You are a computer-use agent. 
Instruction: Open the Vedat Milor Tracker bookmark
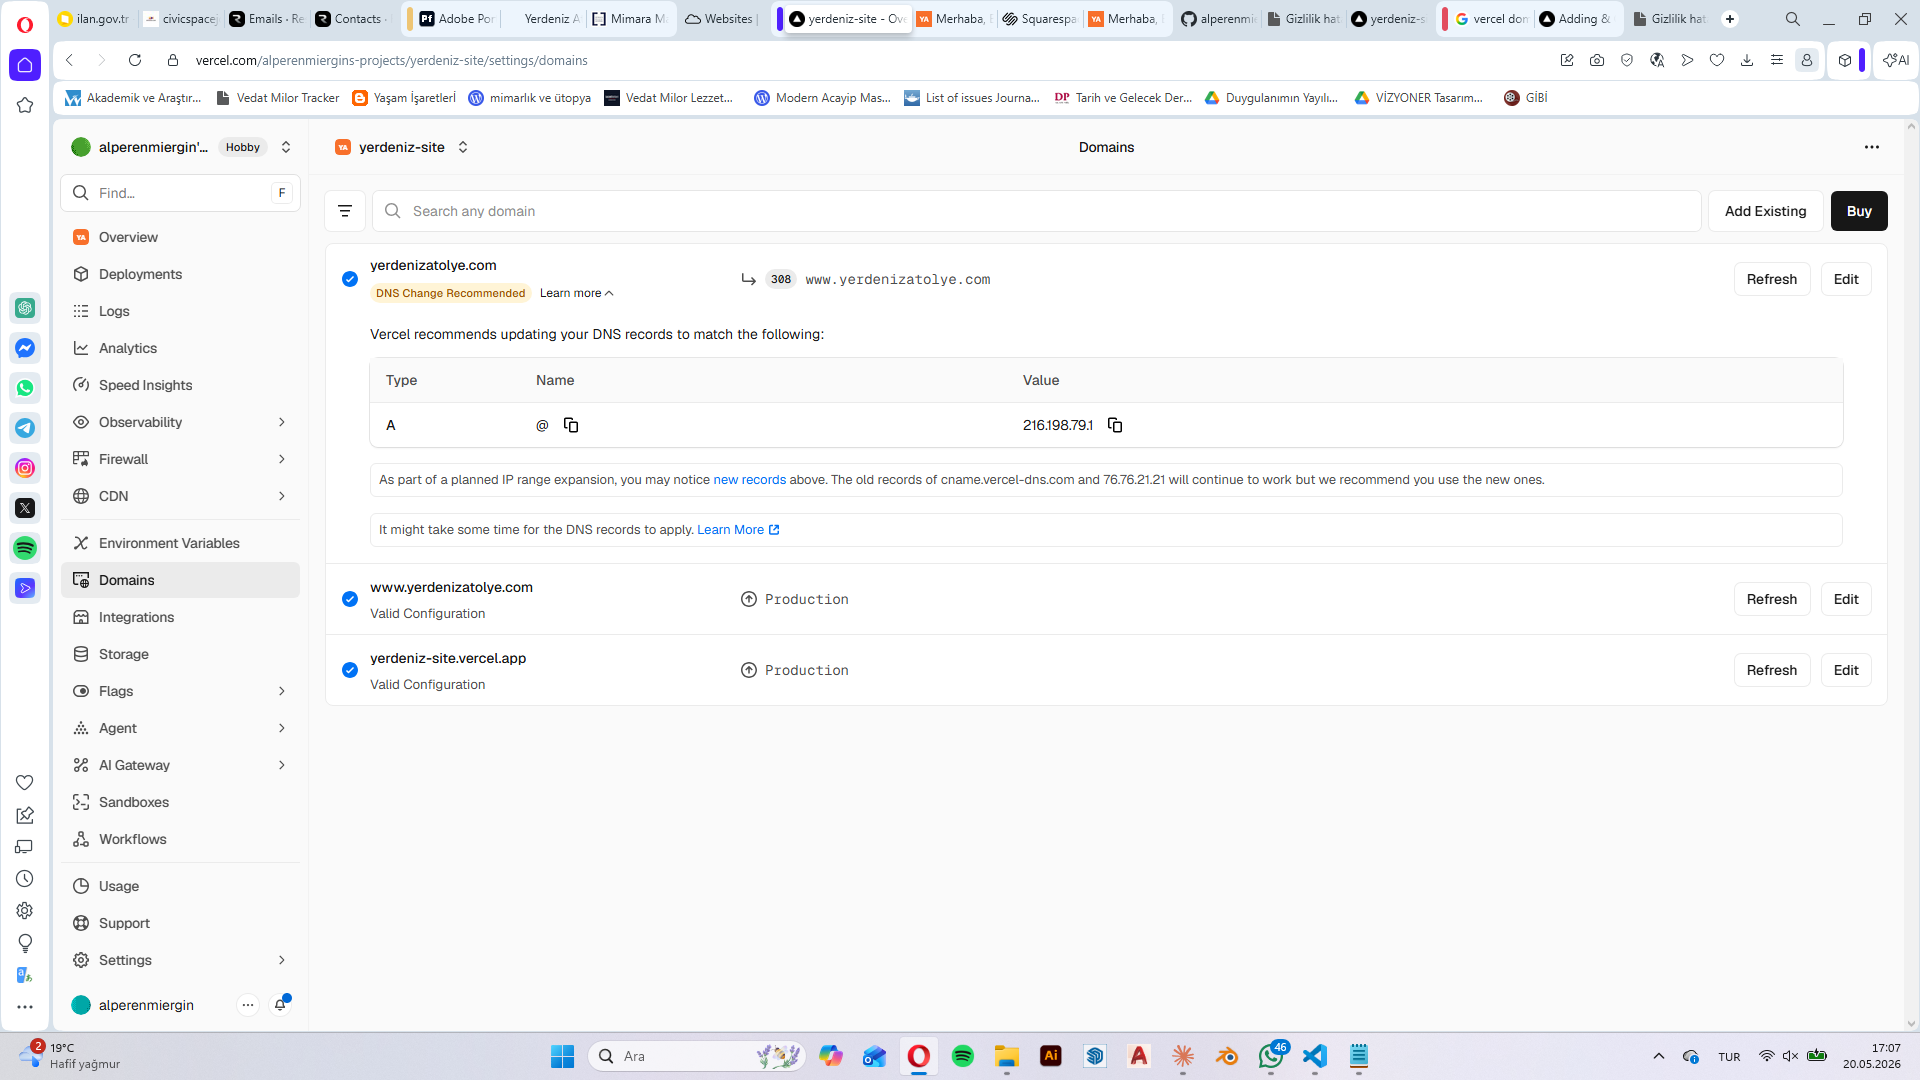278,98
